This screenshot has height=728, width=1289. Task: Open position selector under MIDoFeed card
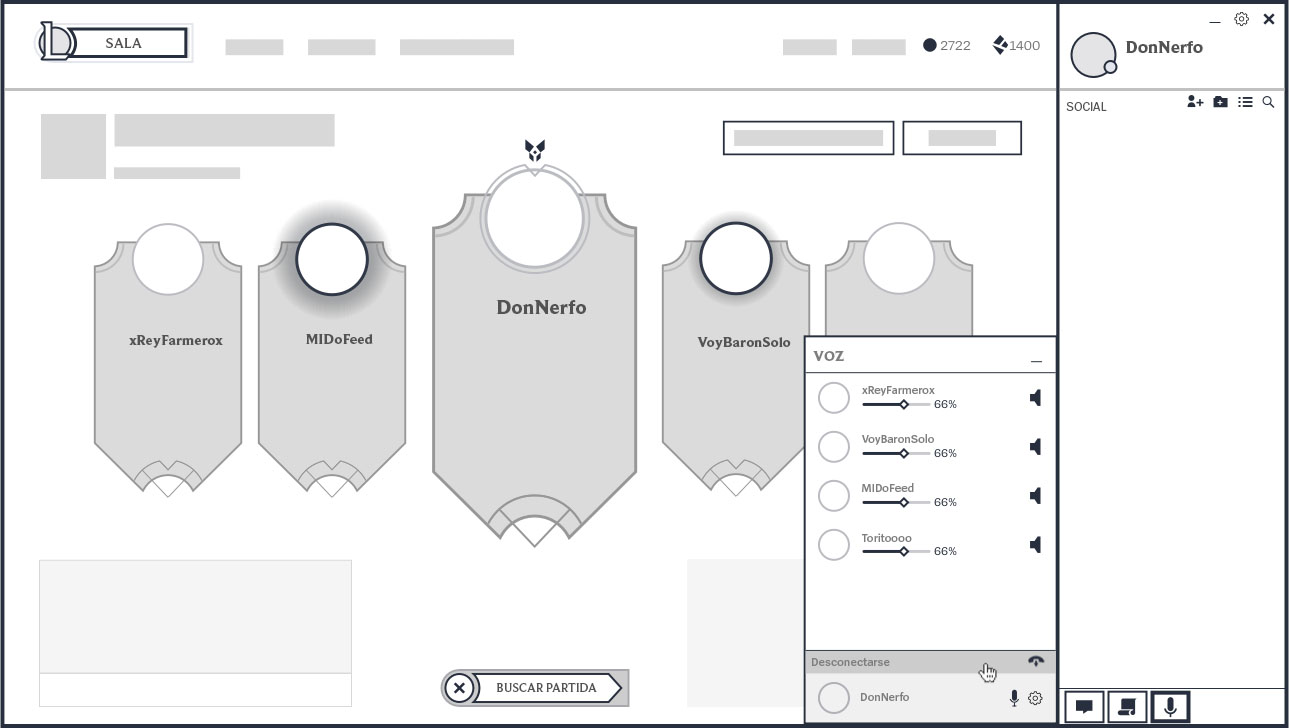click(332, 478)
